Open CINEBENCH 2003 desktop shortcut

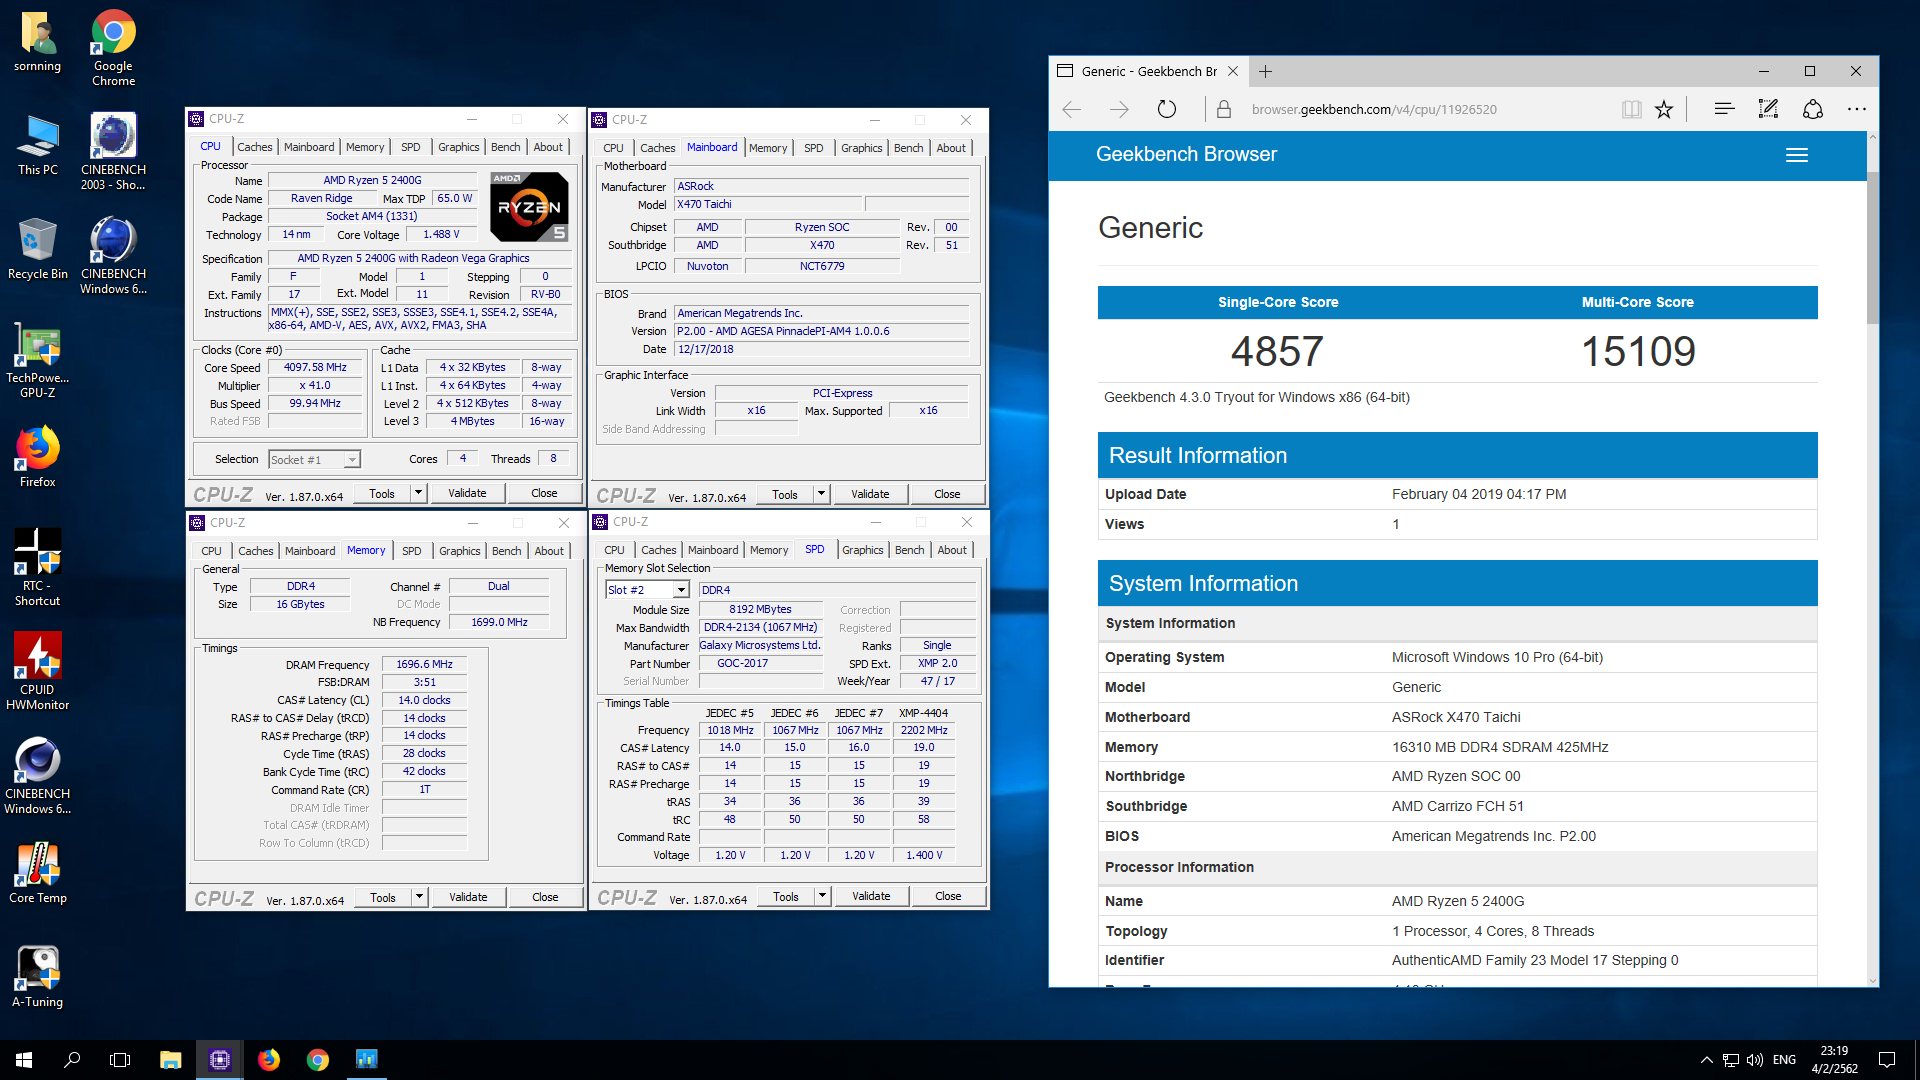pyautogui.click(x=113, y=152)
